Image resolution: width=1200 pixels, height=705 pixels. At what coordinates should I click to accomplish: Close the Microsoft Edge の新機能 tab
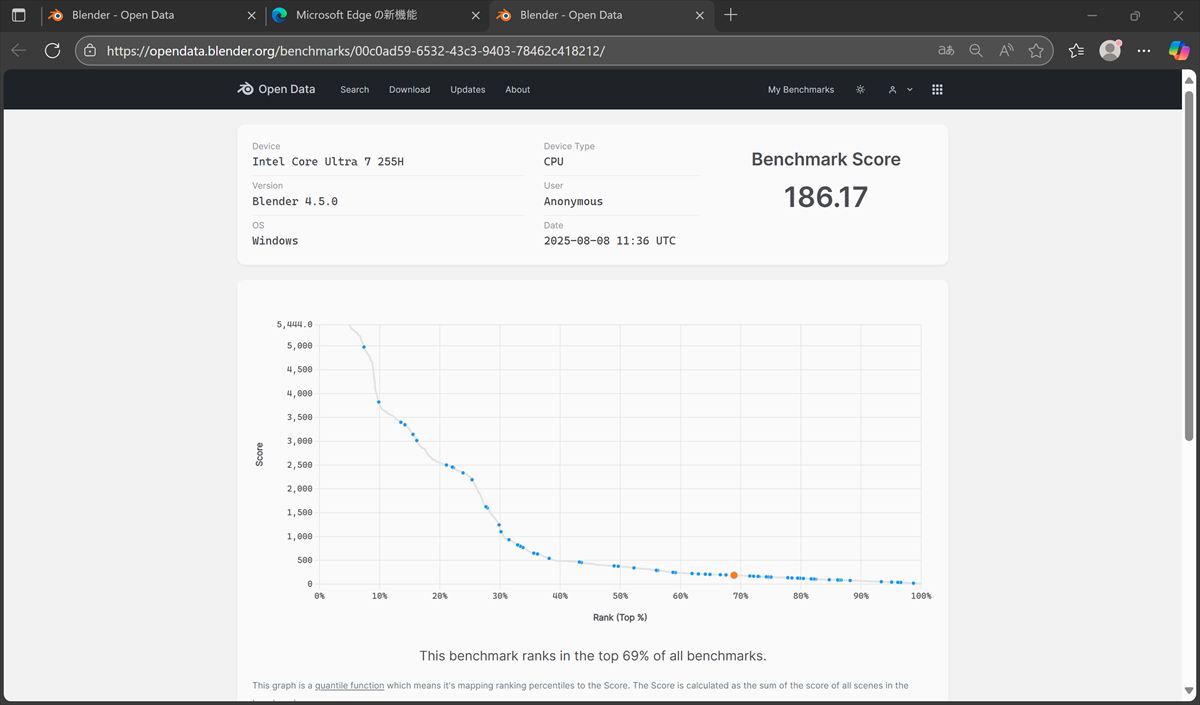pyautogui.click(x=474, y=15)
